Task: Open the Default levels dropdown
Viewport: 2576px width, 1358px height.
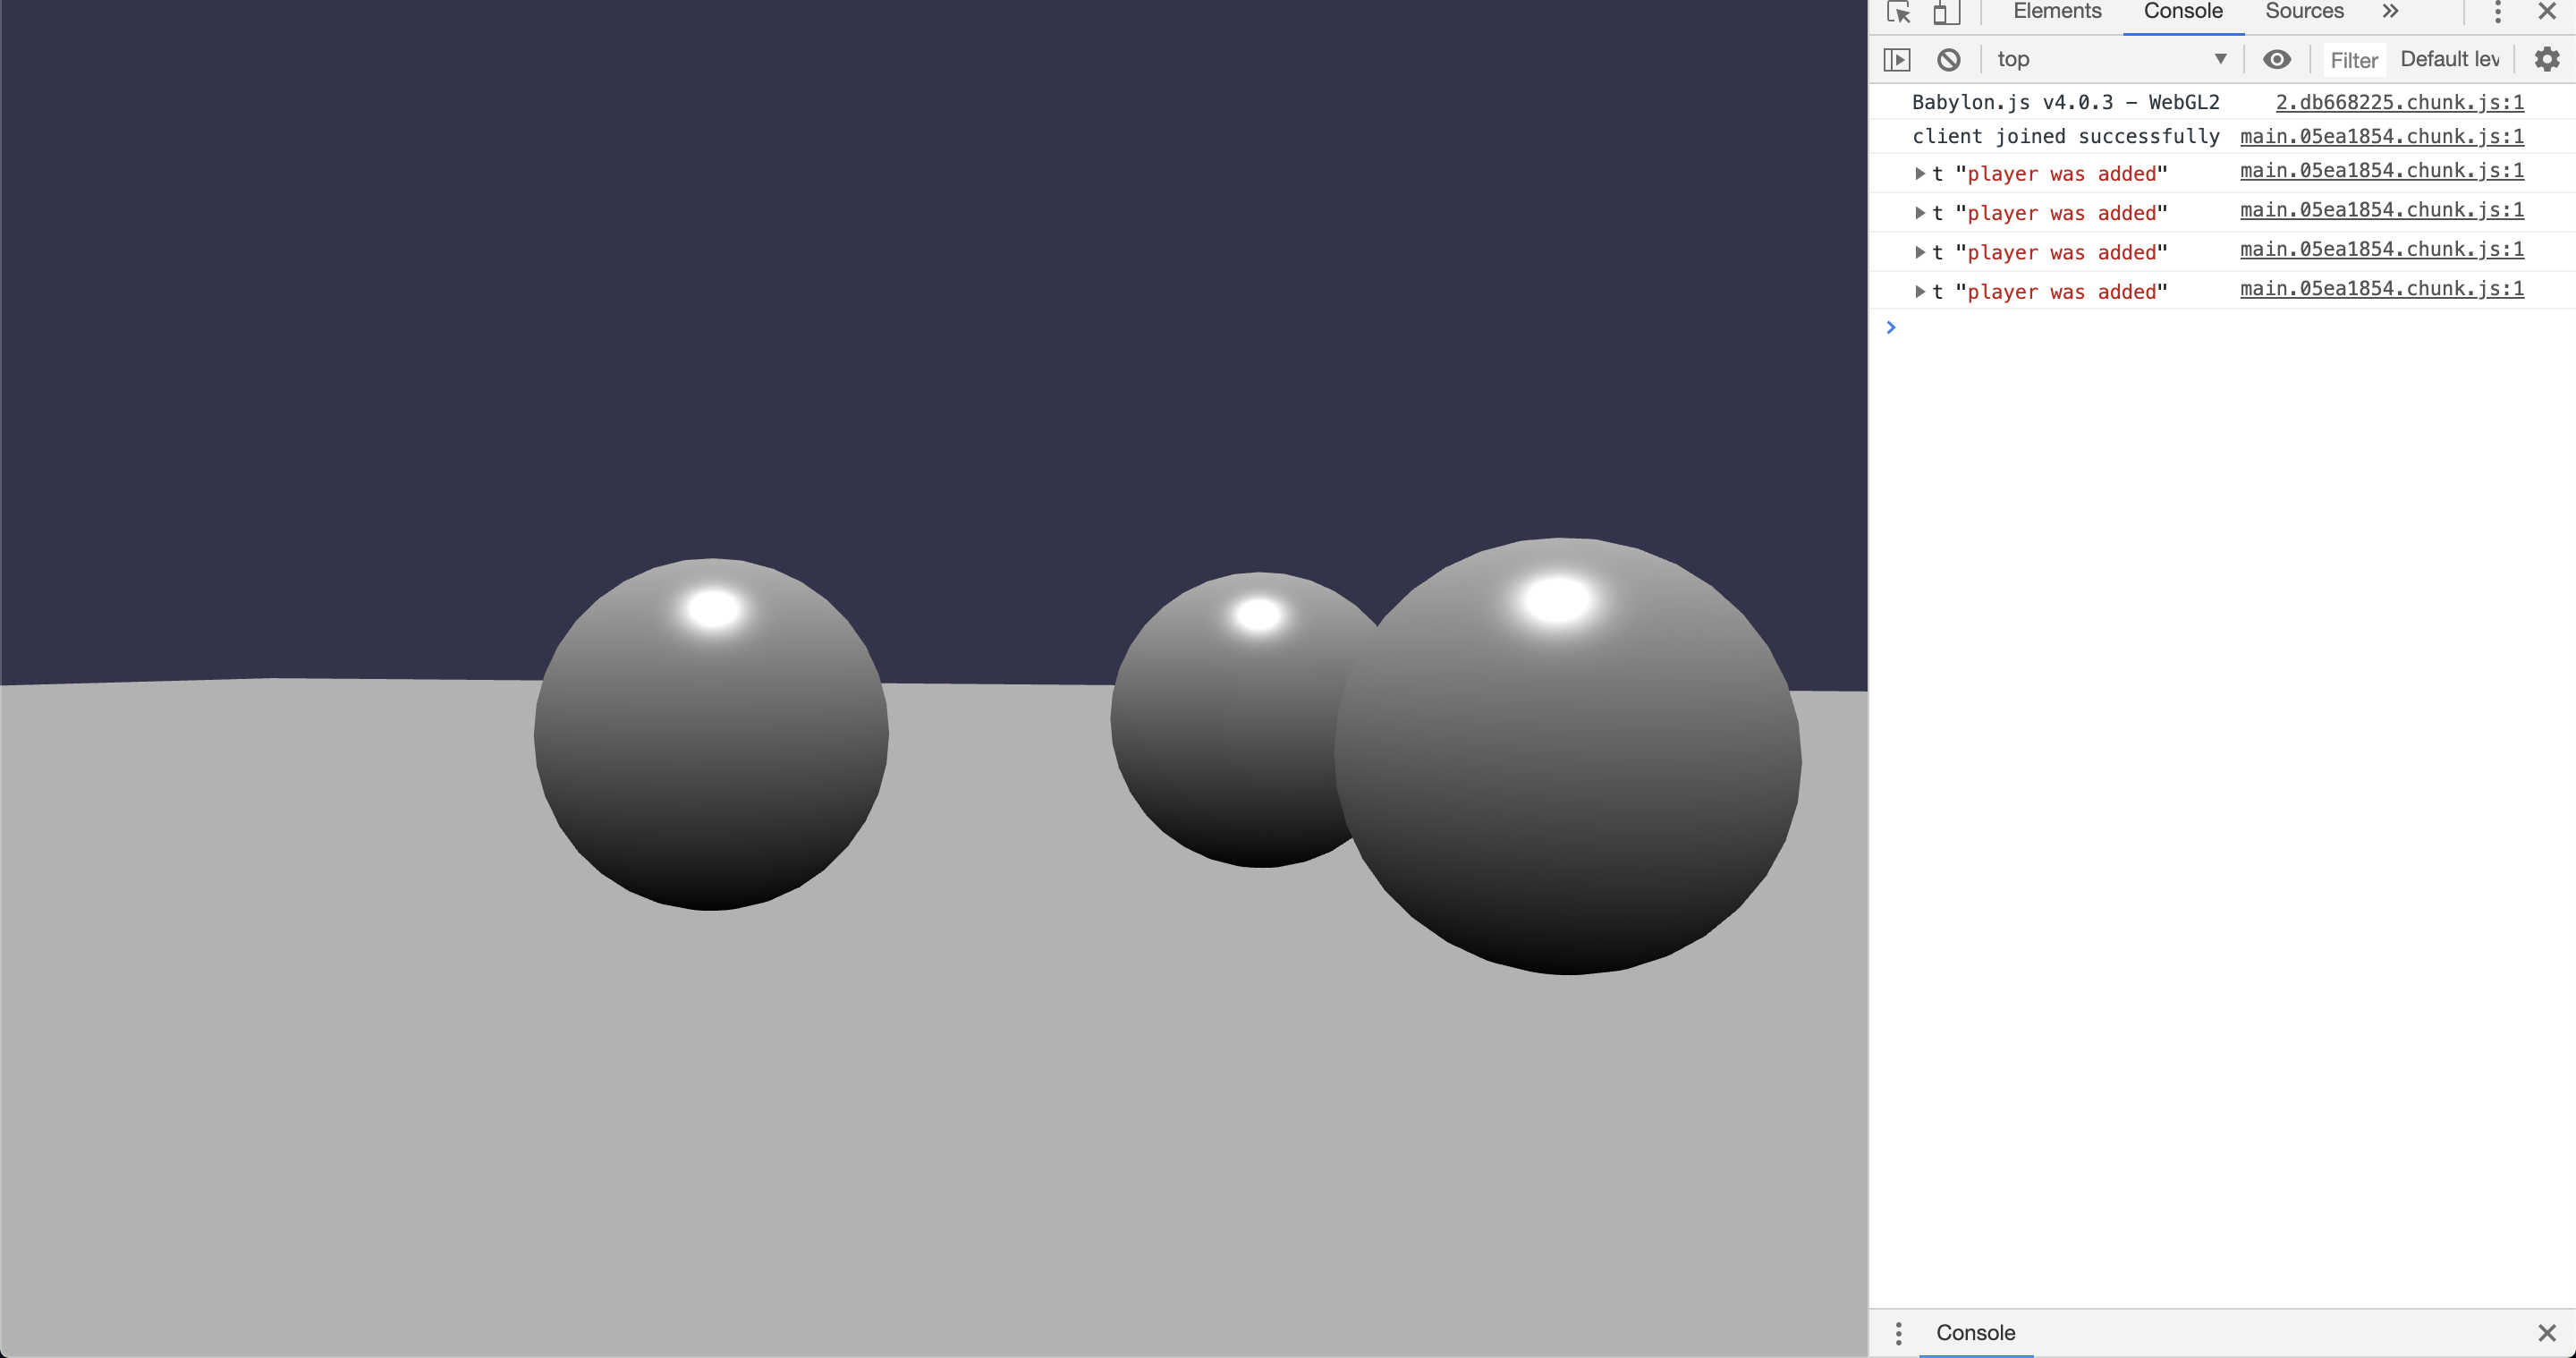Action: (2449, 60)
